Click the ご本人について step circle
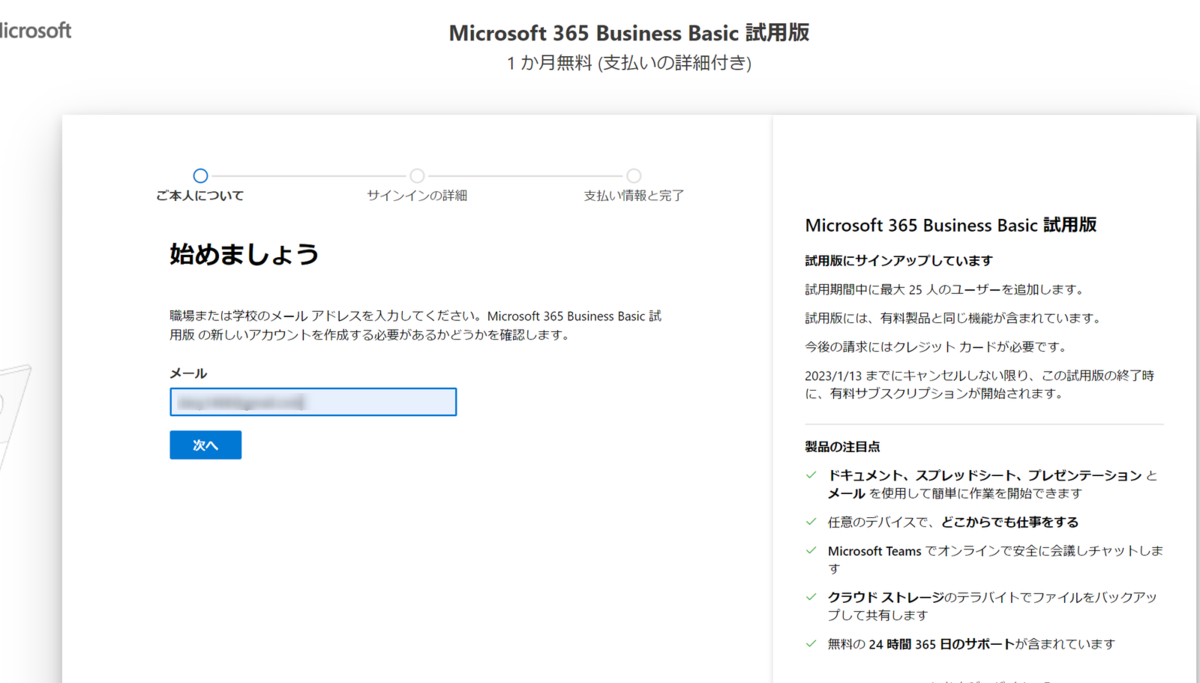 coord(200,176)
